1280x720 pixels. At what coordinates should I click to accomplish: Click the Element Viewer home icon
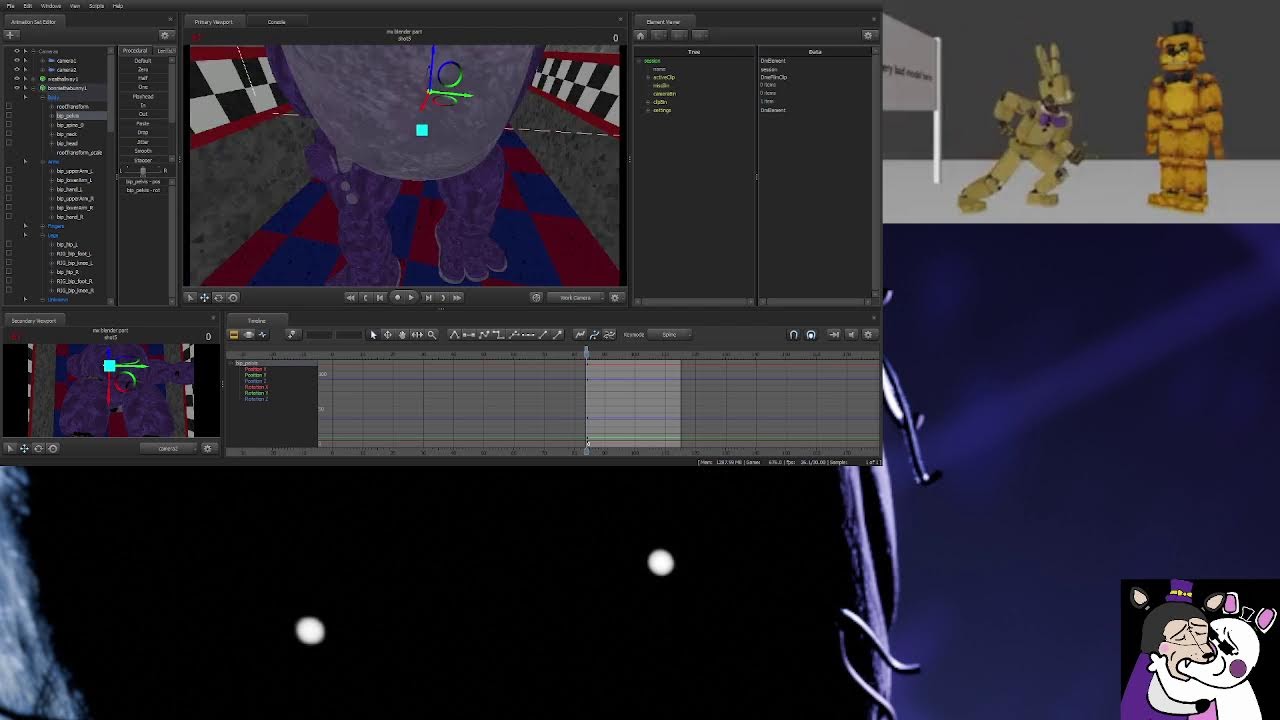(x=641, y=35)
